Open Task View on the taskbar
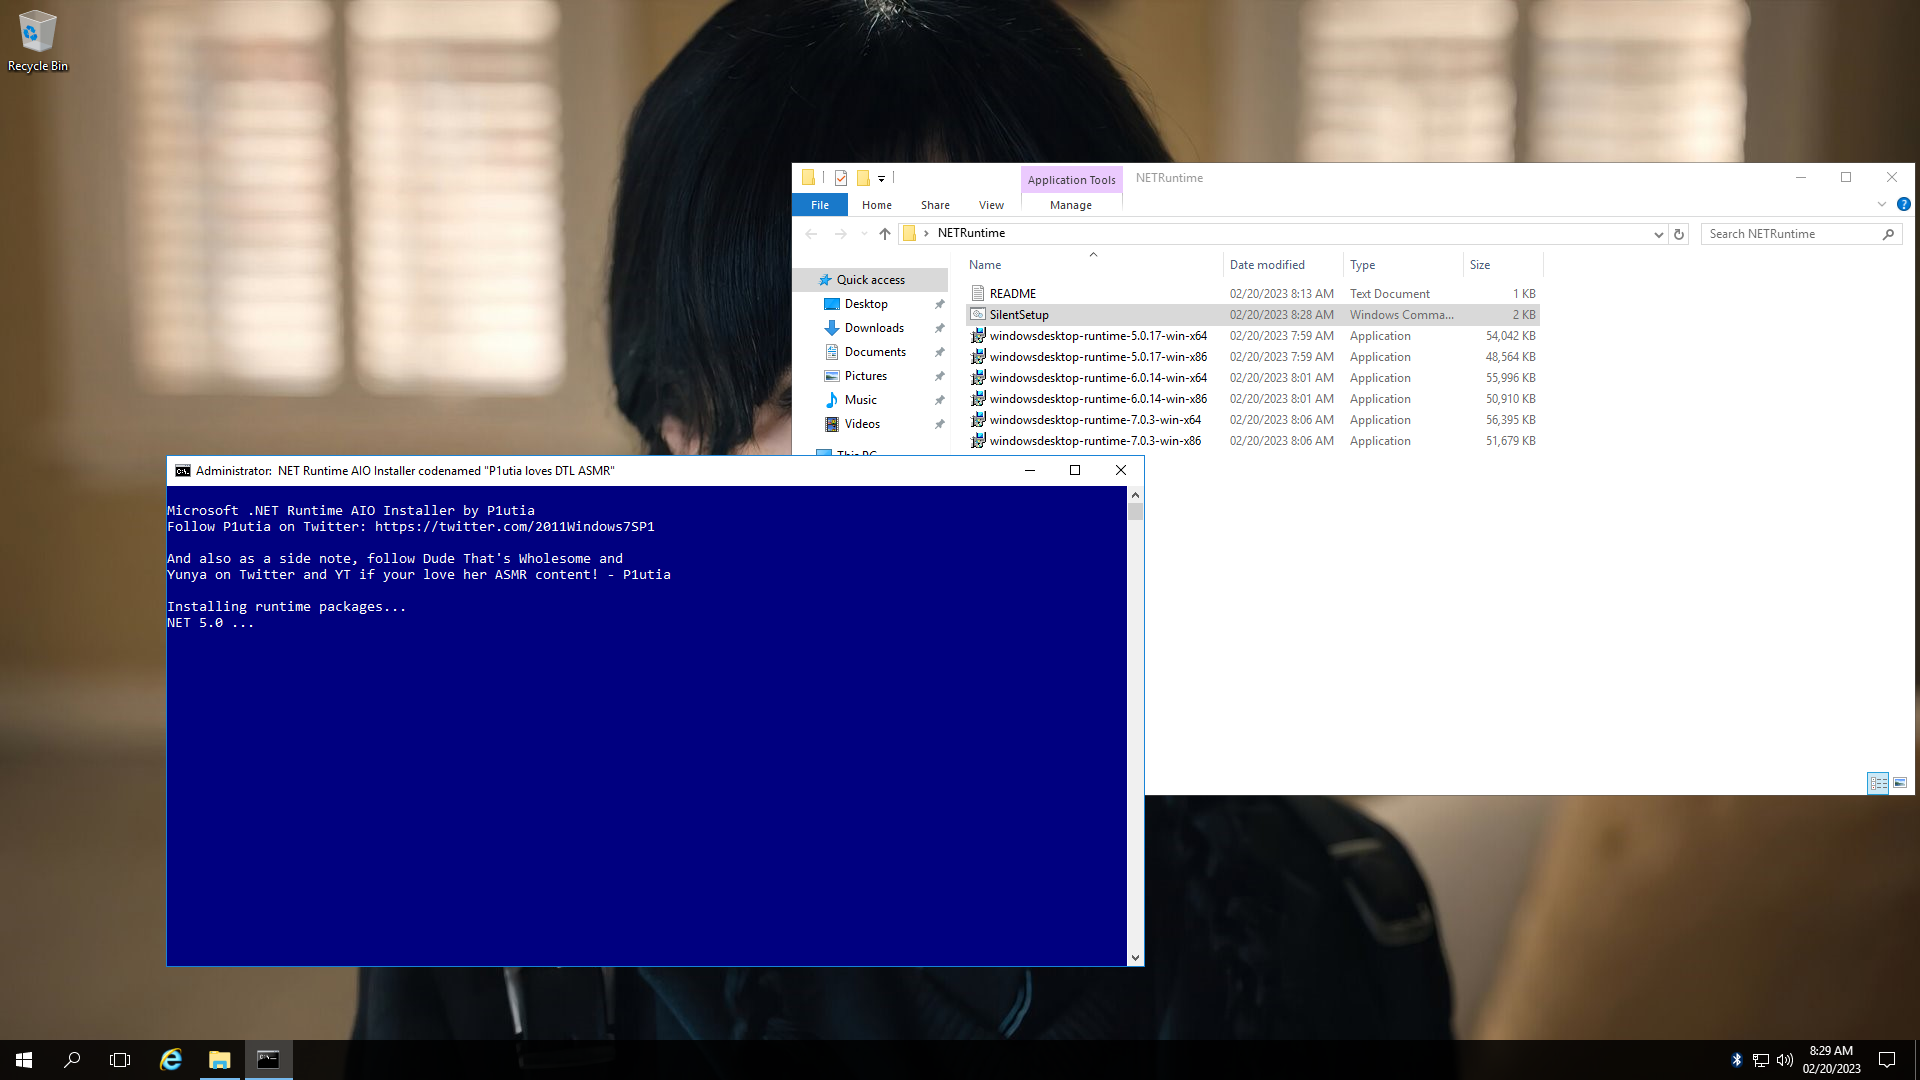Viewport: 1920px width, 1080px height. 120,1060
